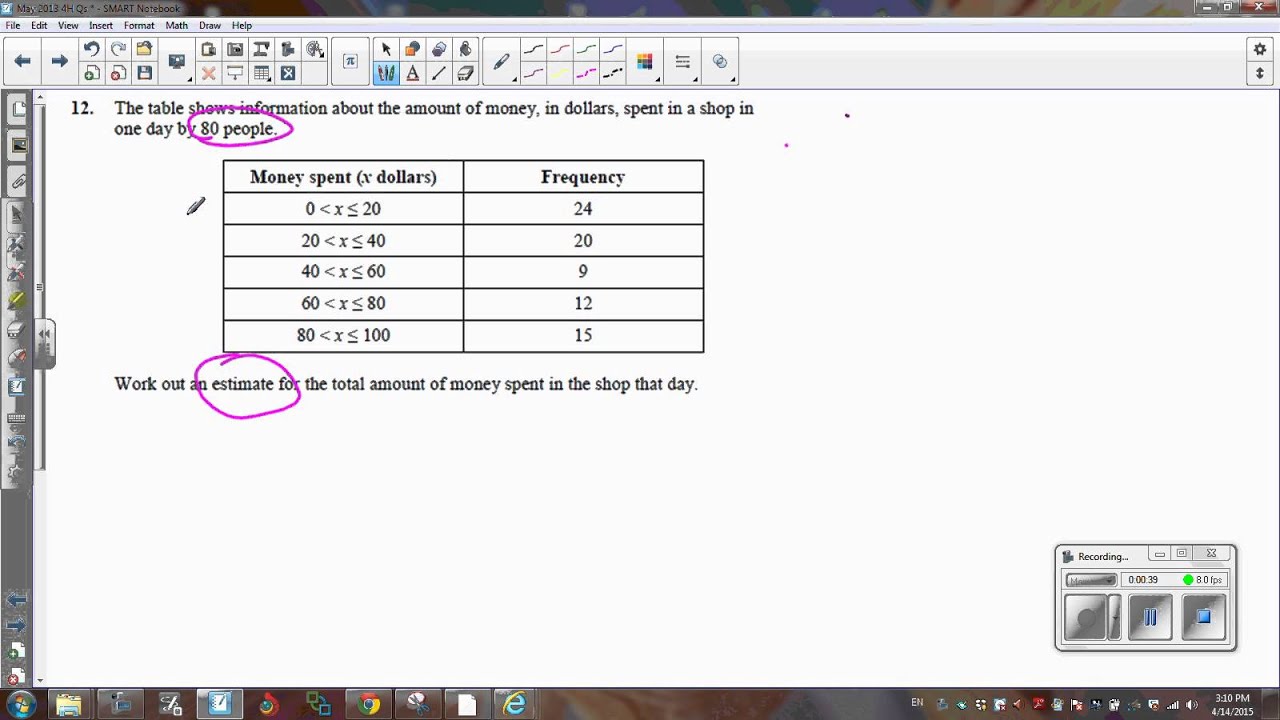This screenshot has height=720, width=1280.
Task: Launch the math pi tool
Action: pos(349,61)
